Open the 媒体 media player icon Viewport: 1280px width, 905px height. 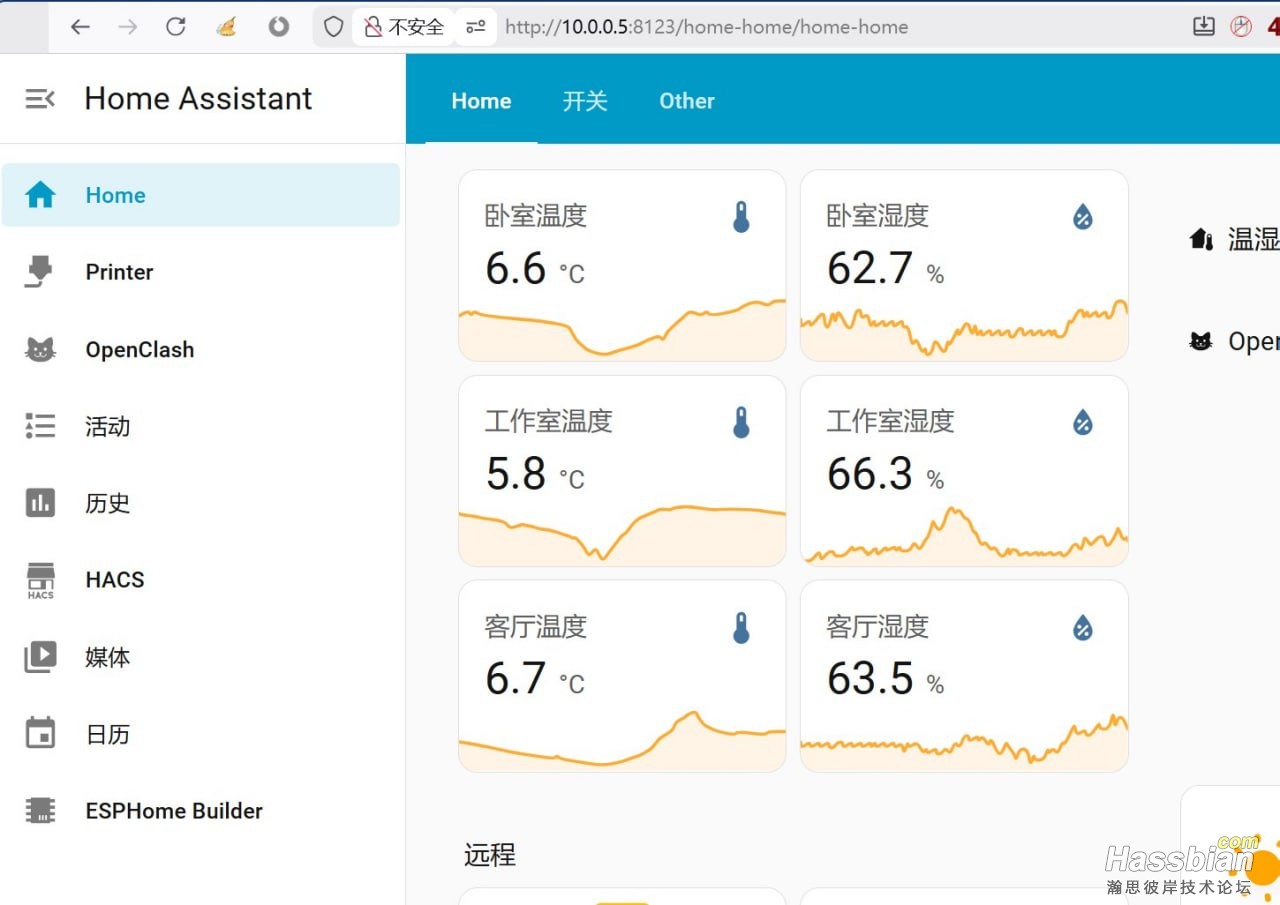40,657
